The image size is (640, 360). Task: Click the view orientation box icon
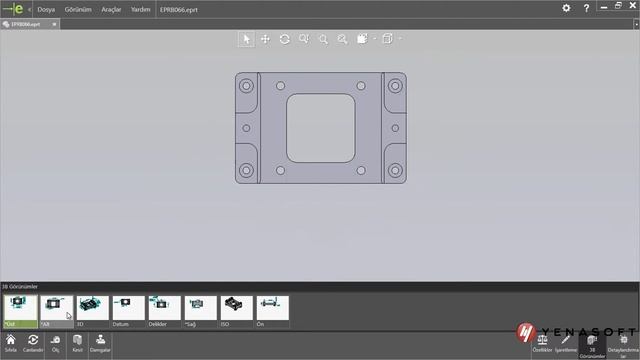click(387, 39)
